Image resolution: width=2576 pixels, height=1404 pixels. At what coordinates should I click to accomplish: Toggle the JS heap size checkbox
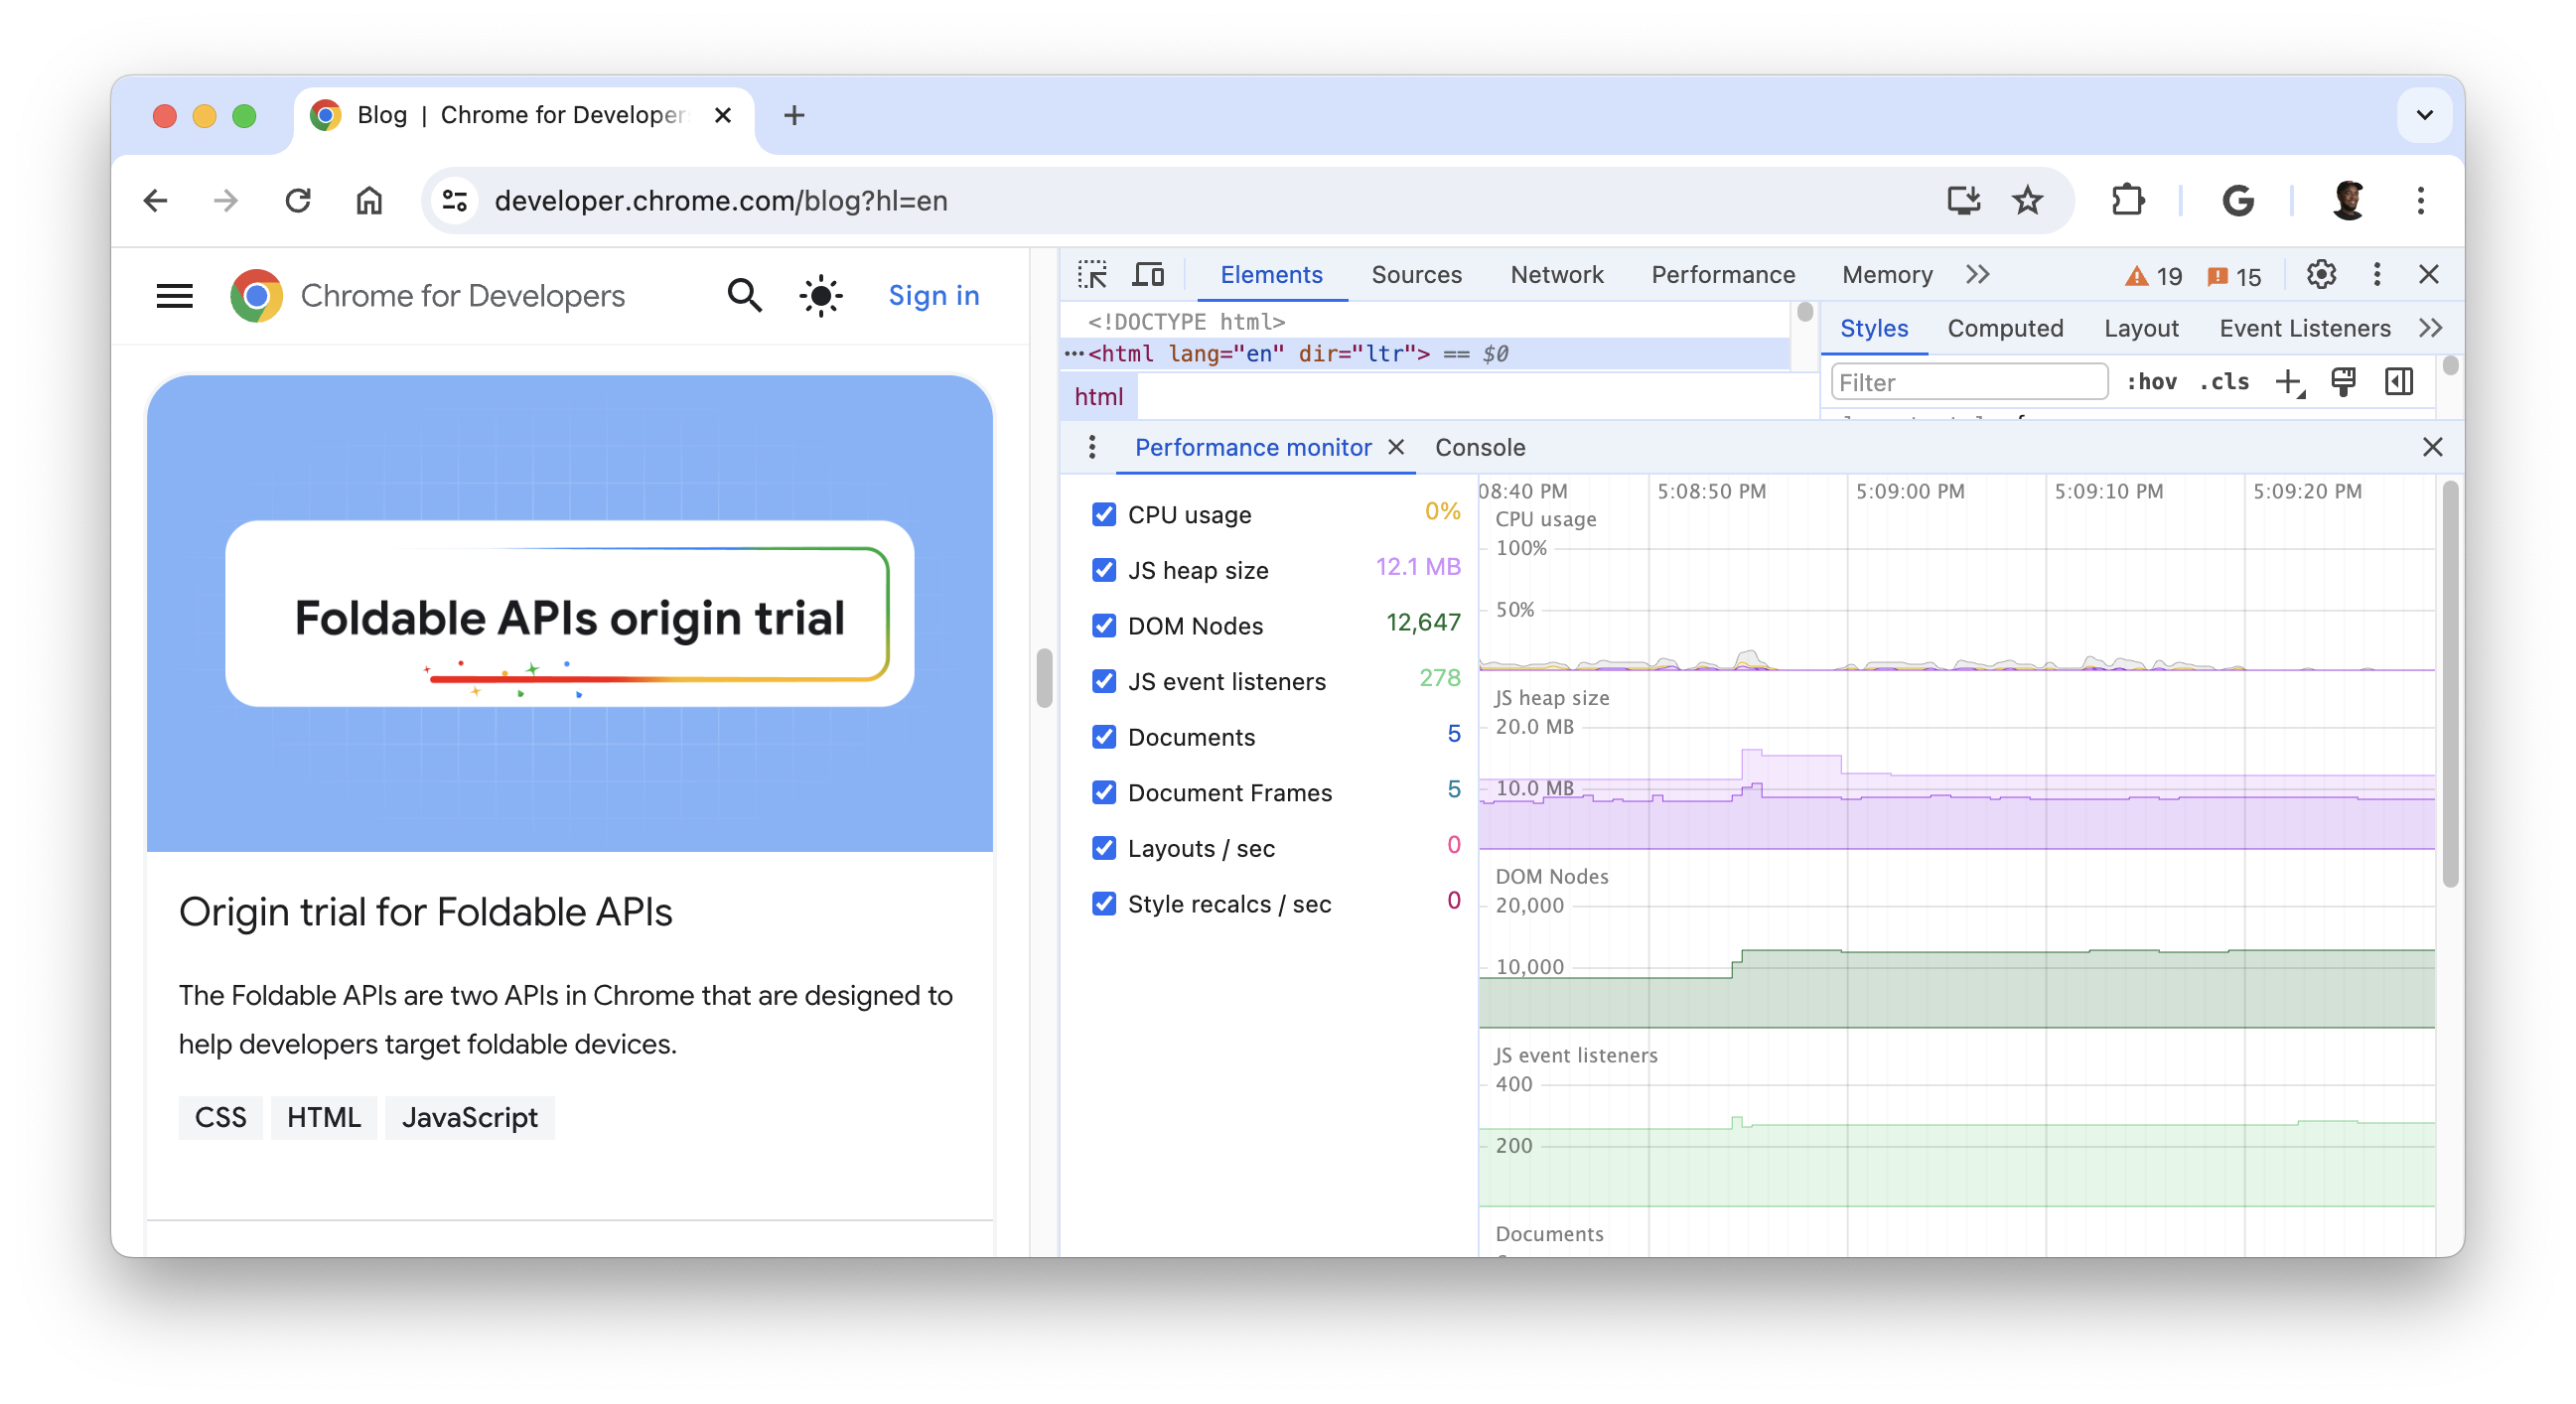coord(1101,571)
